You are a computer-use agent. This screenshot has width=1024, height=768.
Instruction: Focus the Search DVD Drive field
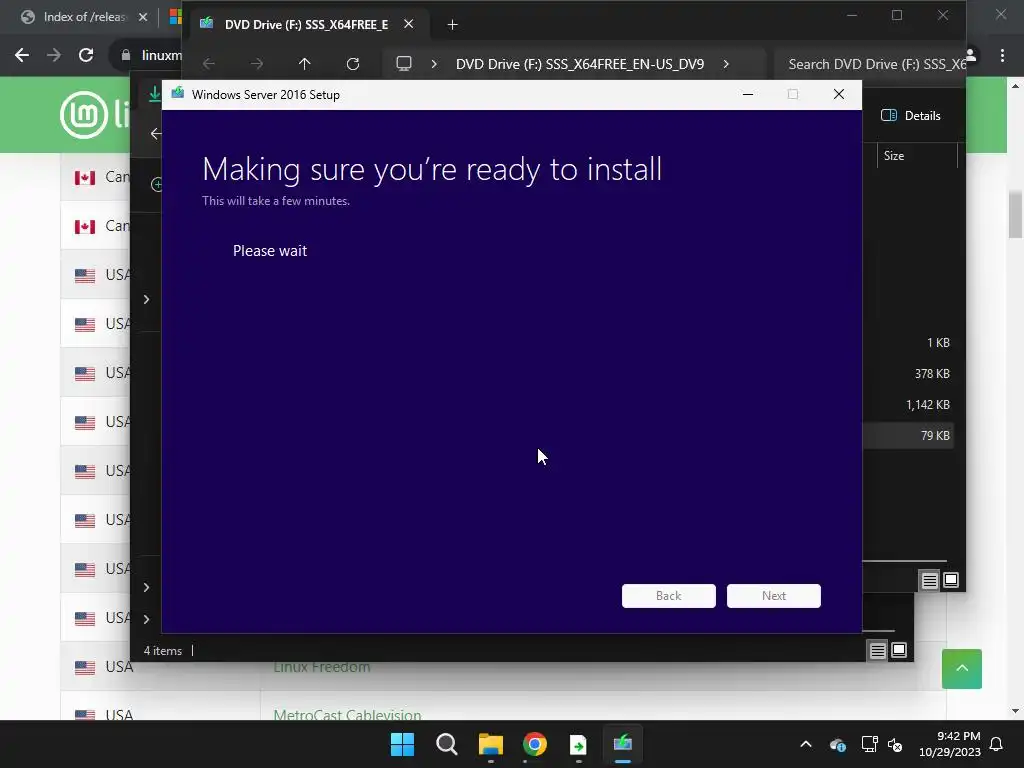(x=869, y=64)
